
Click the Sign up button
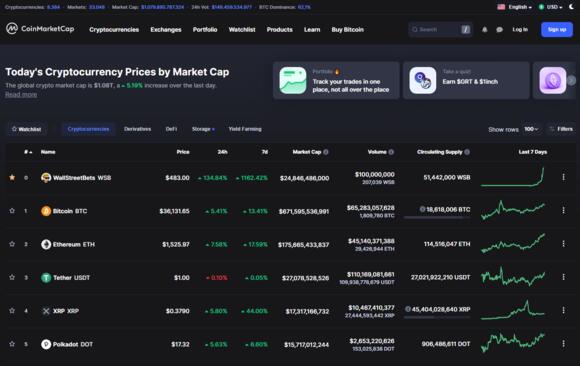tap(557, 30)
